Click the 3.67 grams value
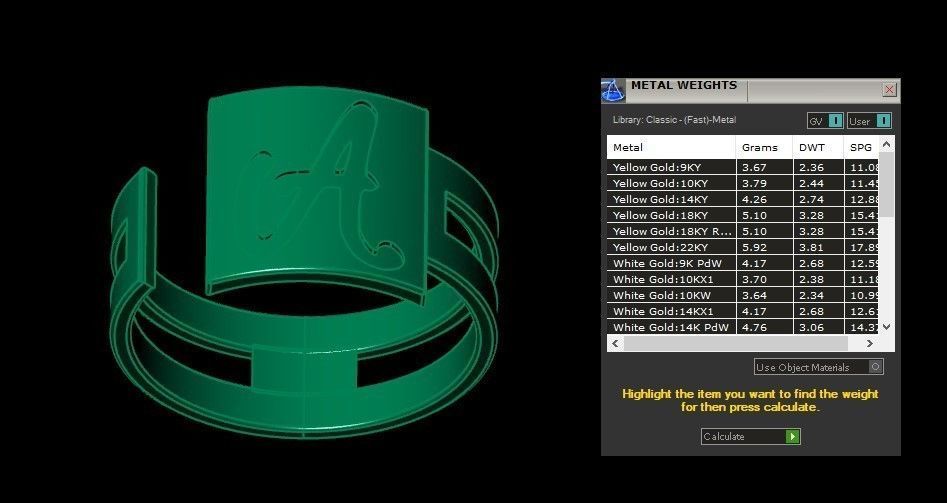 coord(754,167)
